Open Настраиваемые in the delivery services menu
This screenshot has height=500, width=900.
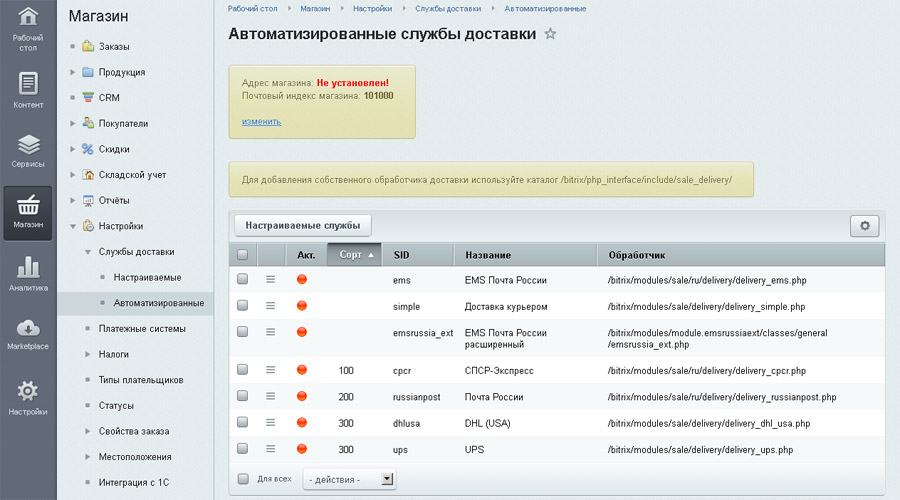(147, 276)
